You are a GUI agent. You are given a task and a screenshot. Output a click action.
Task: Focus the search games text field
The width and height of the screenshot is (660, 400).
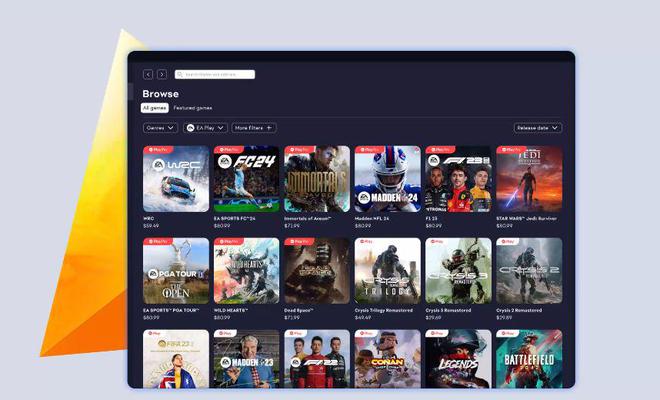(x=215, y=75)
